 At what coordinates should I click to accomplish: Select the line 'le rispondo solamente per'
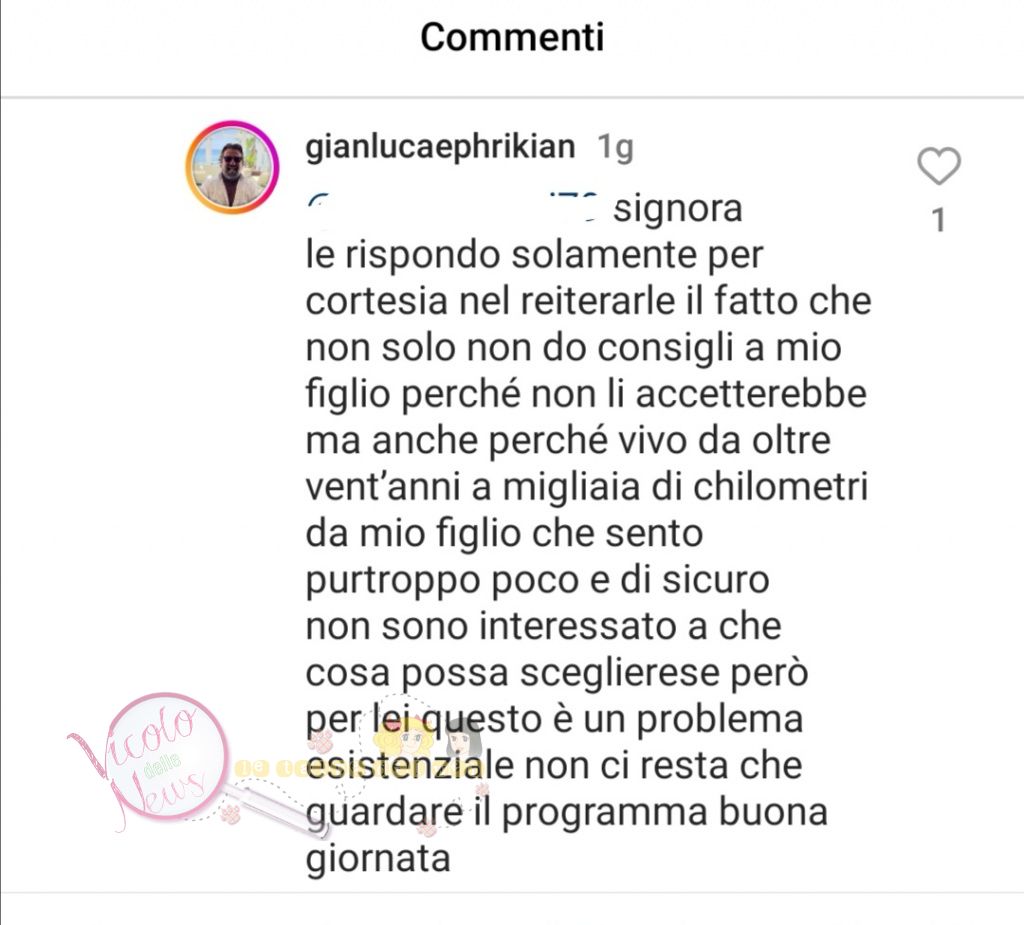pos(534,255)
